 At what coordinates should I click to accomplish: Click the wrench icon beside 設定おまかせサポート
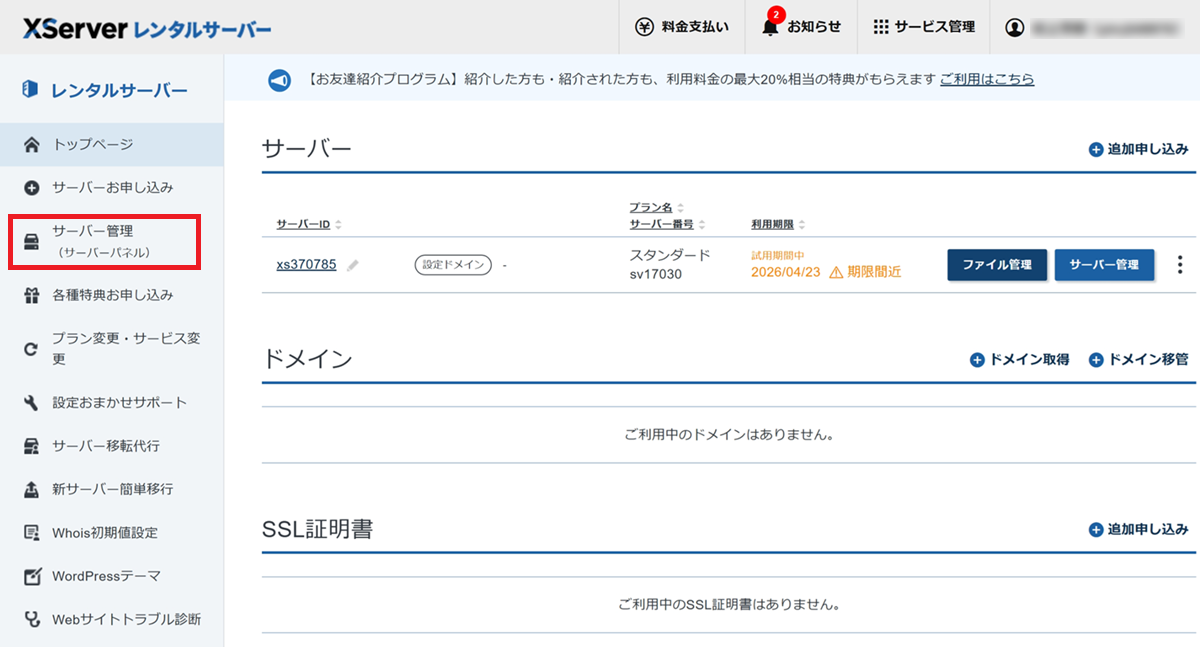32,402
